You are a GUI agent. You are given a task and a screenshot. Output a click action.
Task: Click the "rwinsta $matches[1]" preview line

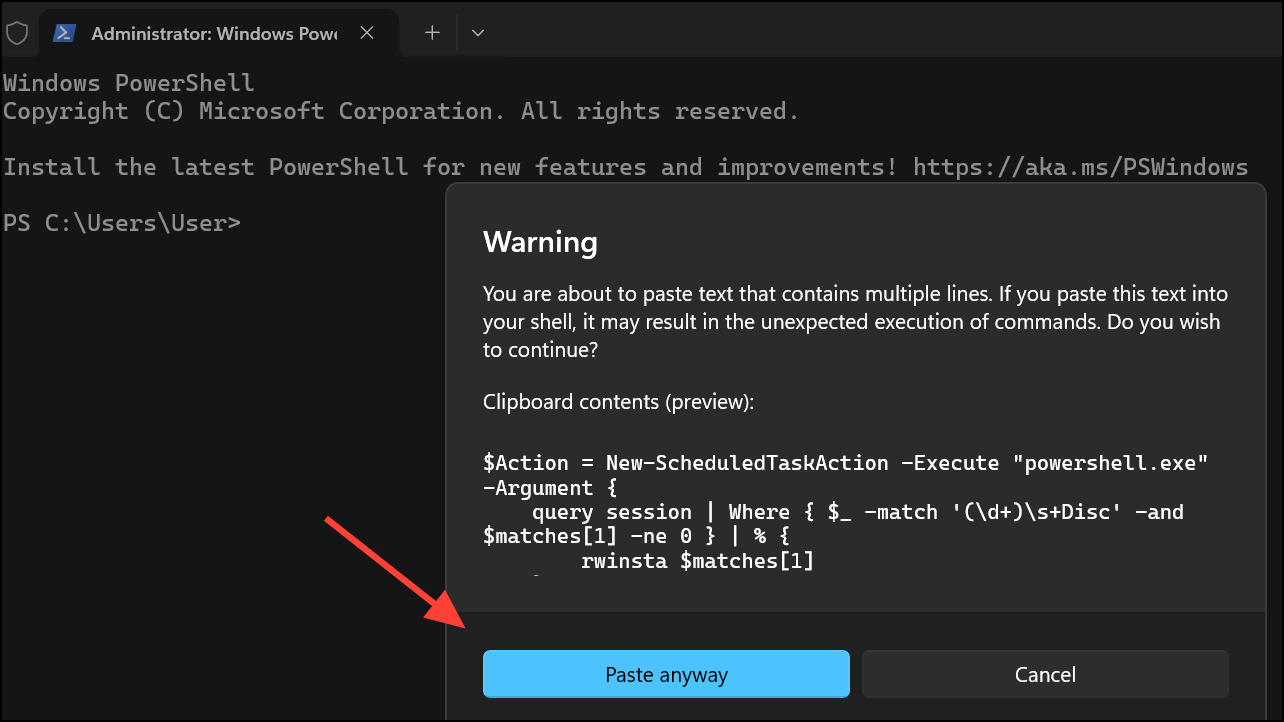(x=698, y=561)
